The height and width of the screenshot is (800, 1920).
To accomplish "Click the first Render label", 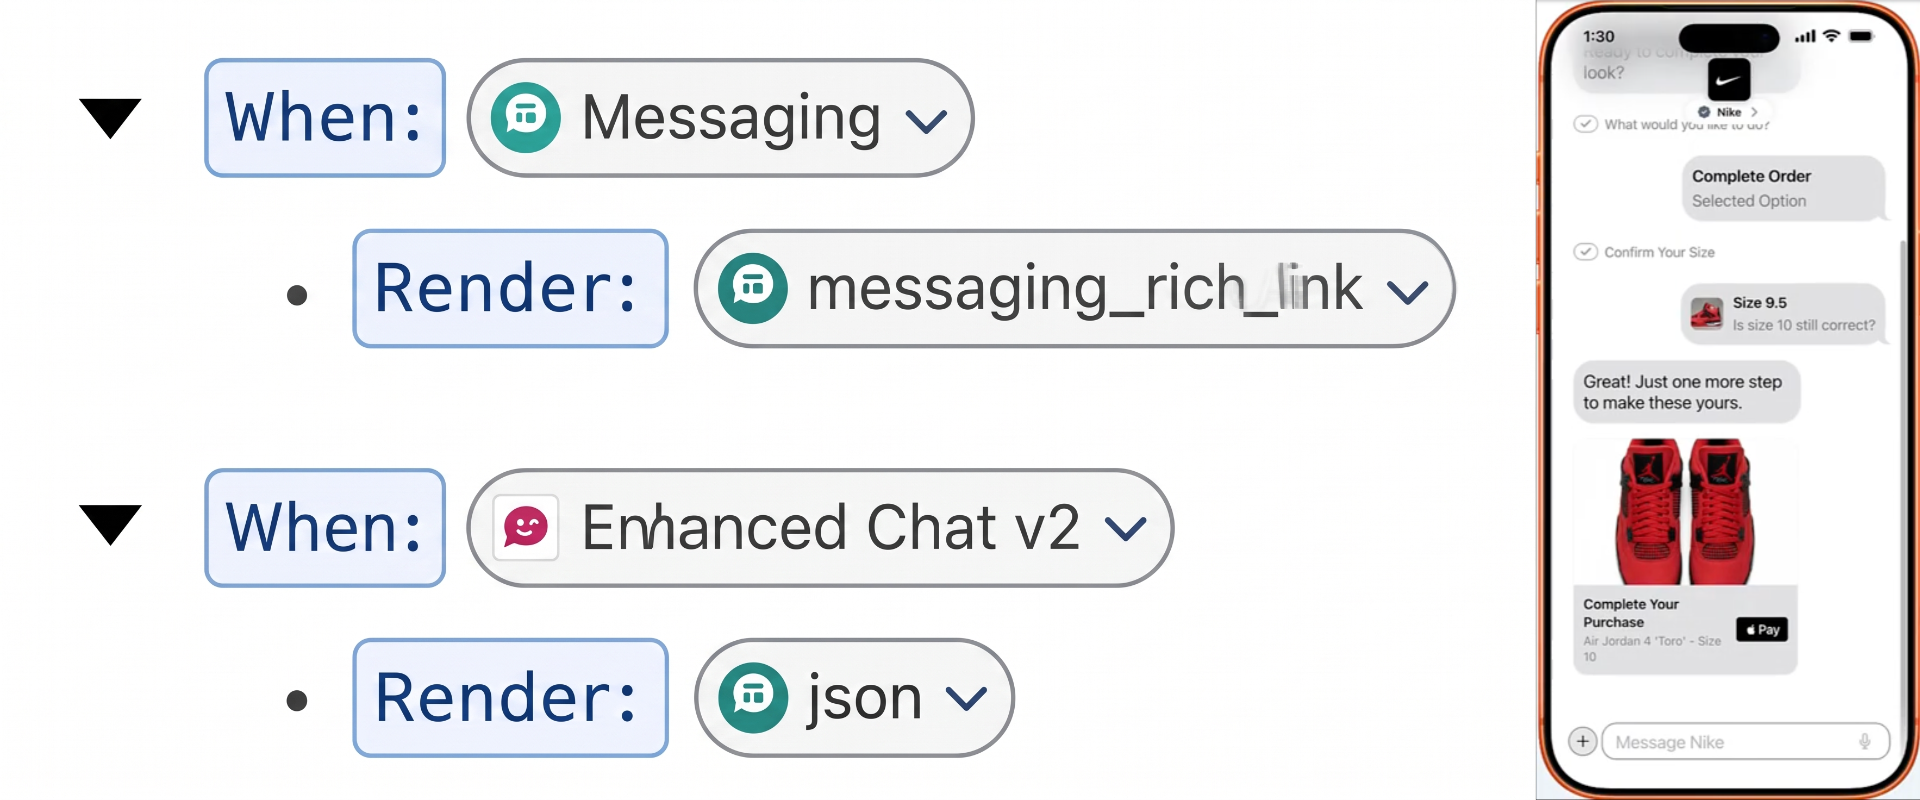I will point(510,289).
